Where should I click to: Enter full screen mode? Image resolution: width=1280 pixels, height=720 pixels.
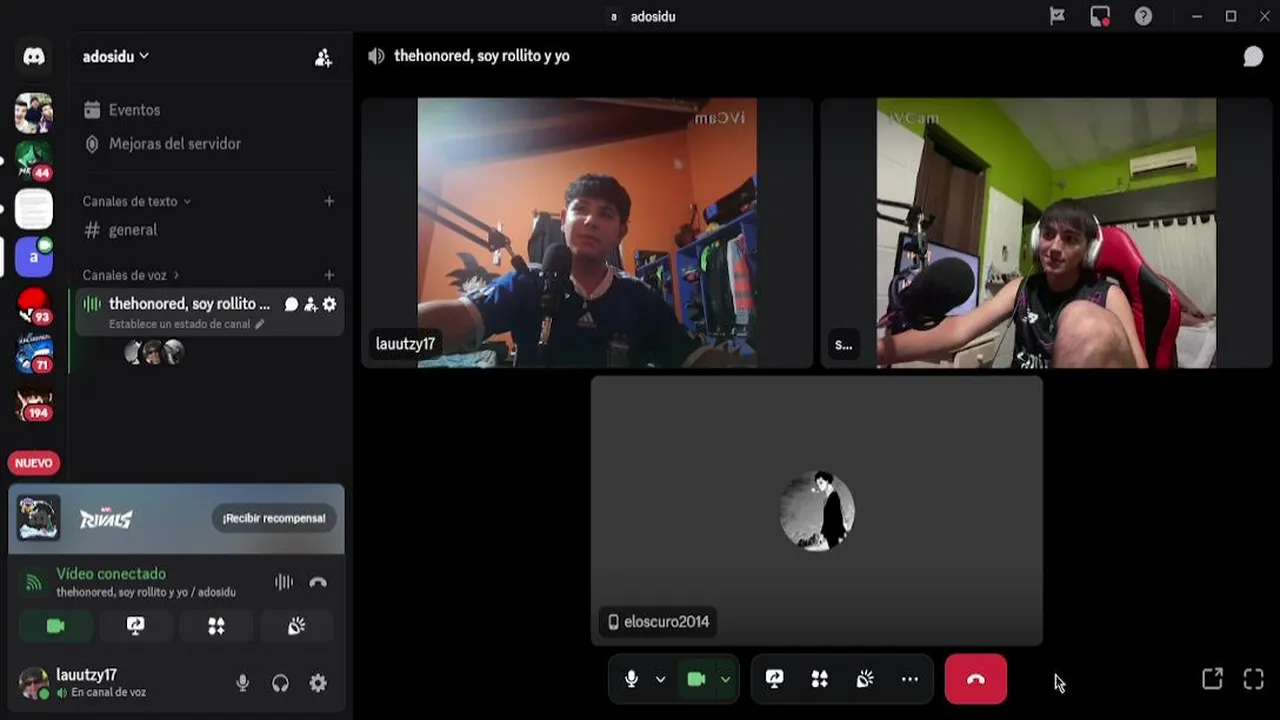(x=1253, y=679)
